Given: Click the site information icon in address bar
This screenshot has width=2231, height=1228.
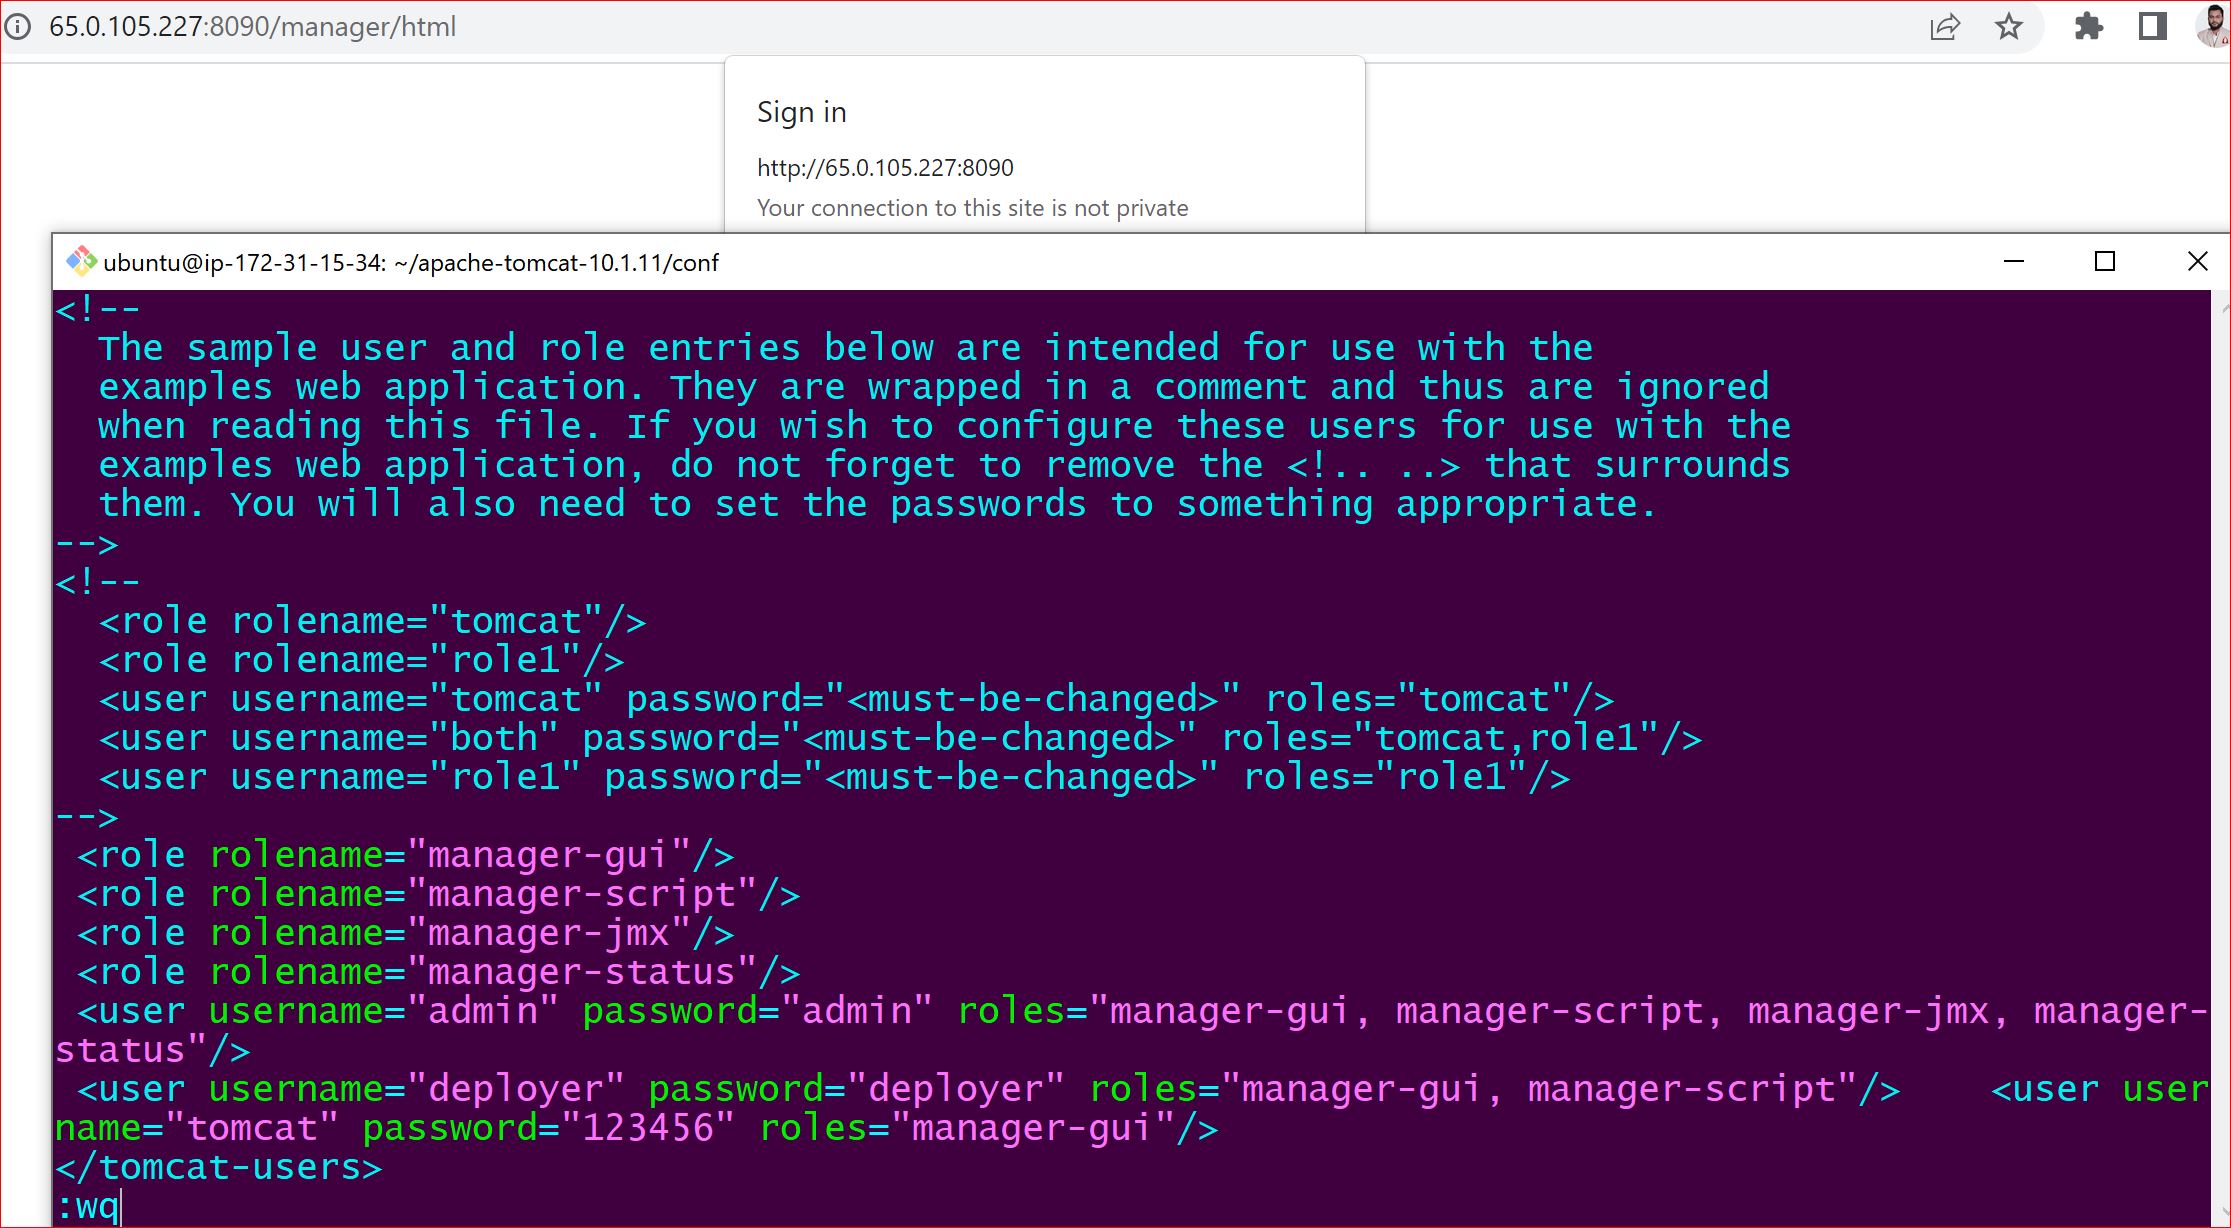Looking at the screenshot, I should point(17,27).
